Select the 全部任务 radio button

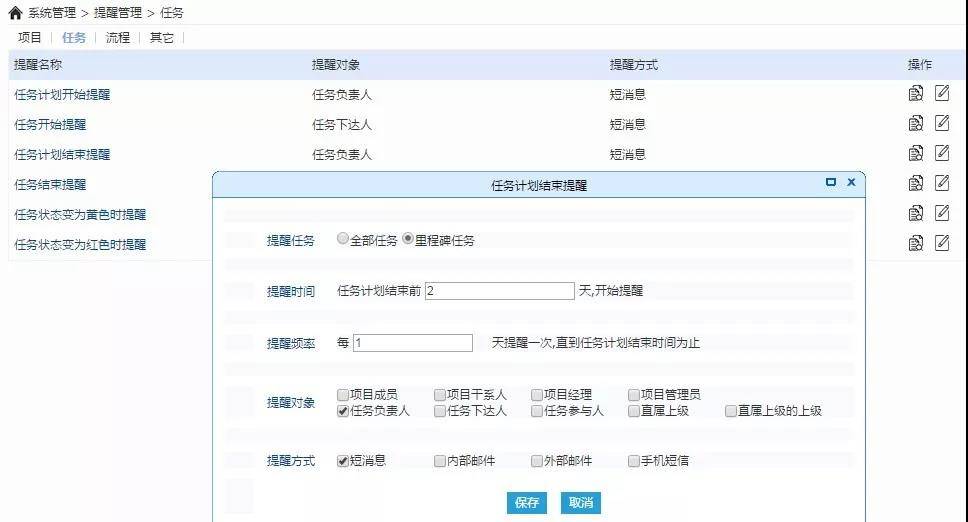click(x=343, y=240)
